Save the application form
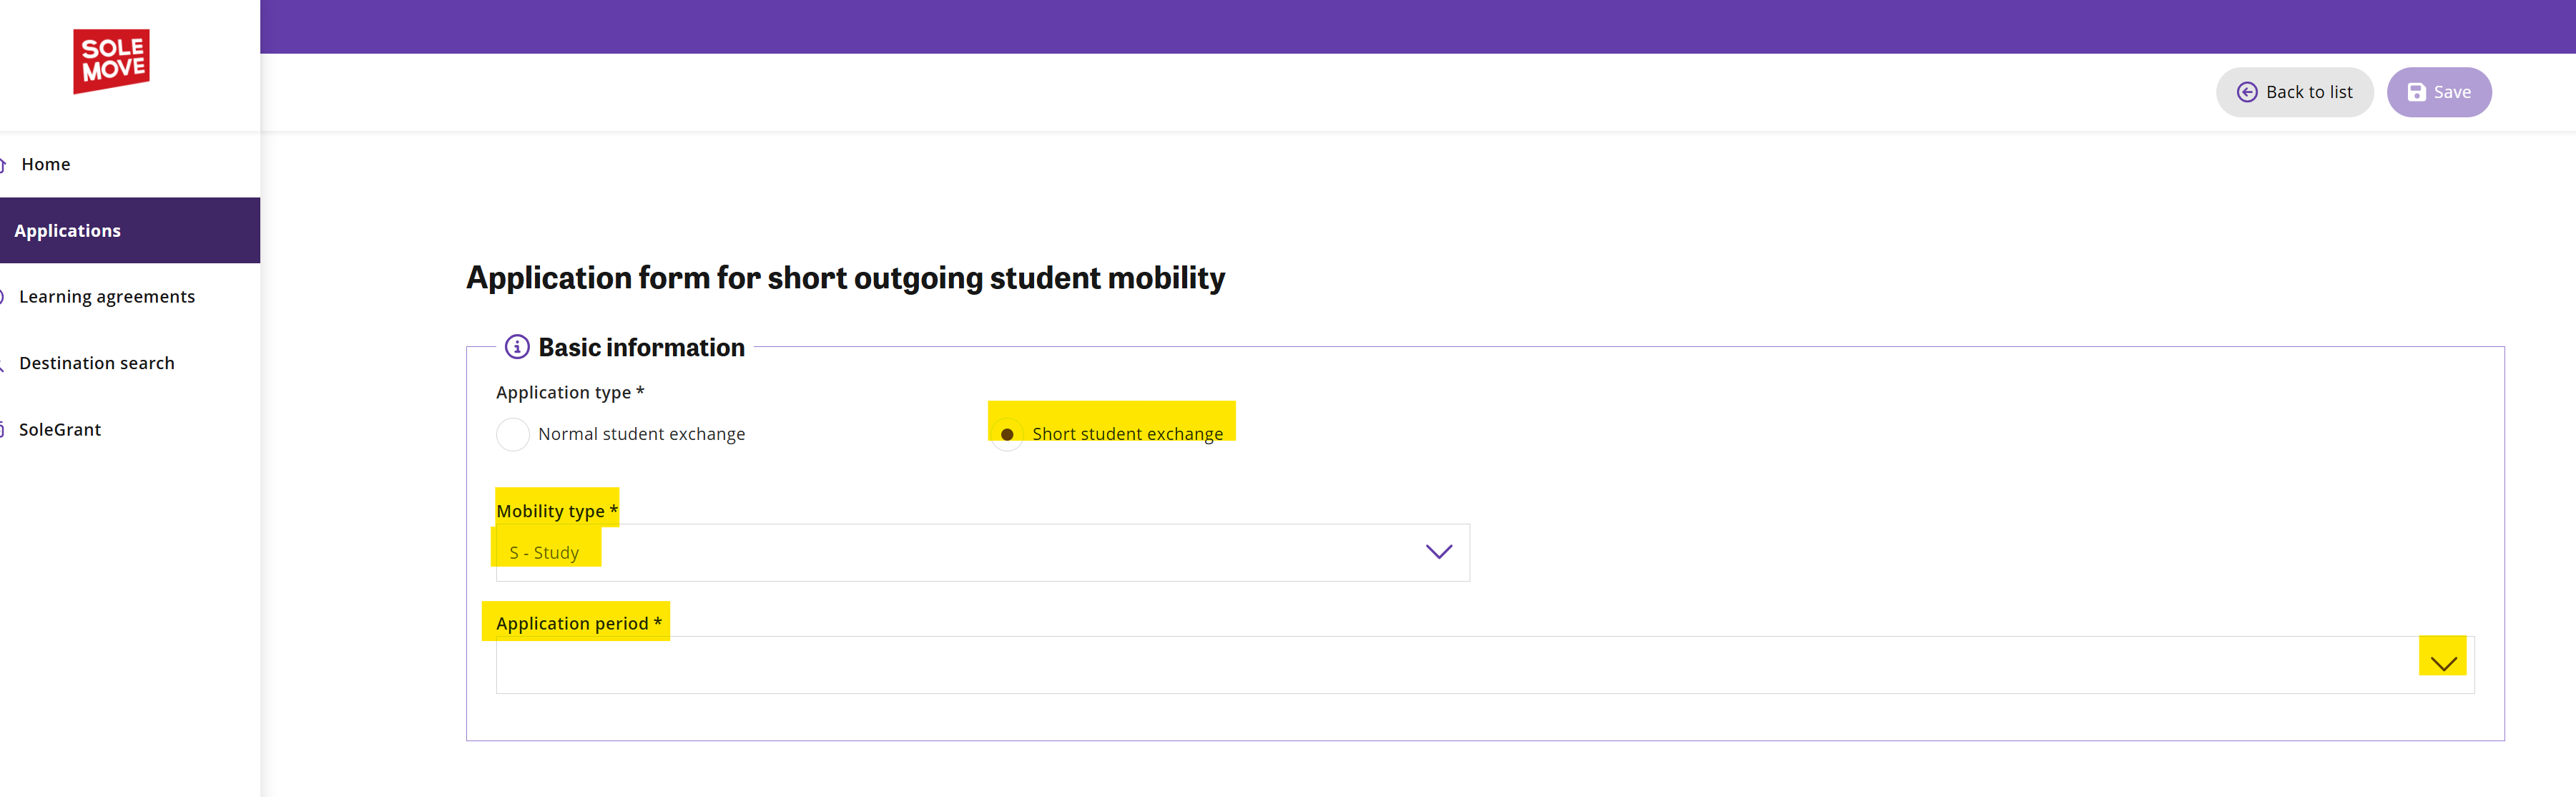The image size is (2576, 797). tap(2438, 92)
